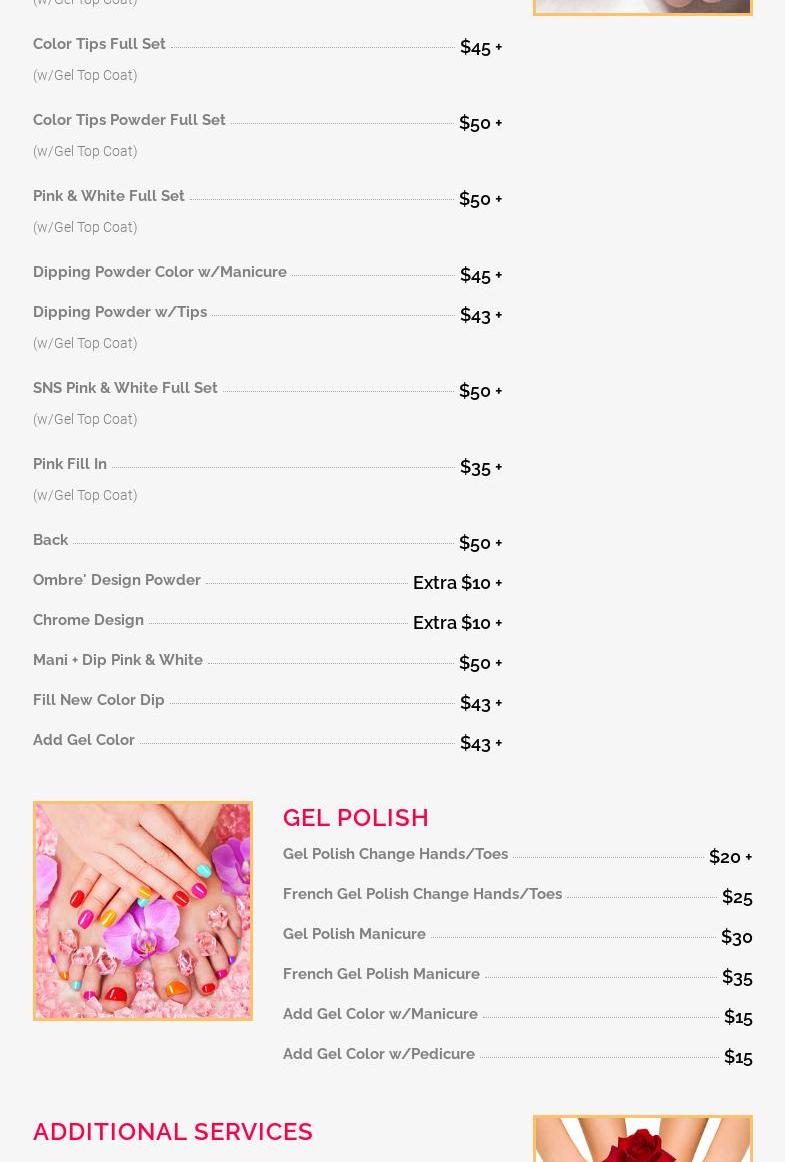
Task: Click Color Tips Full Set item
Action: tap(99, 44)
